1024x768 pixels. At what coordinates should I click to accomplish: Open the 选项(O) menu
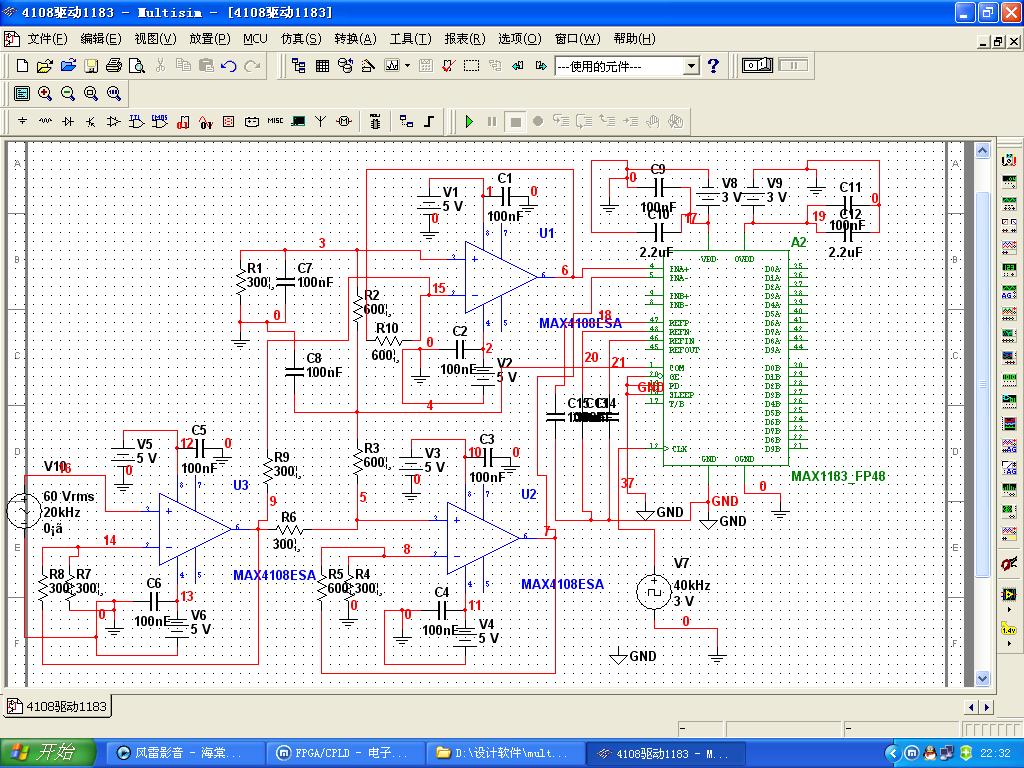coord(520,39)
